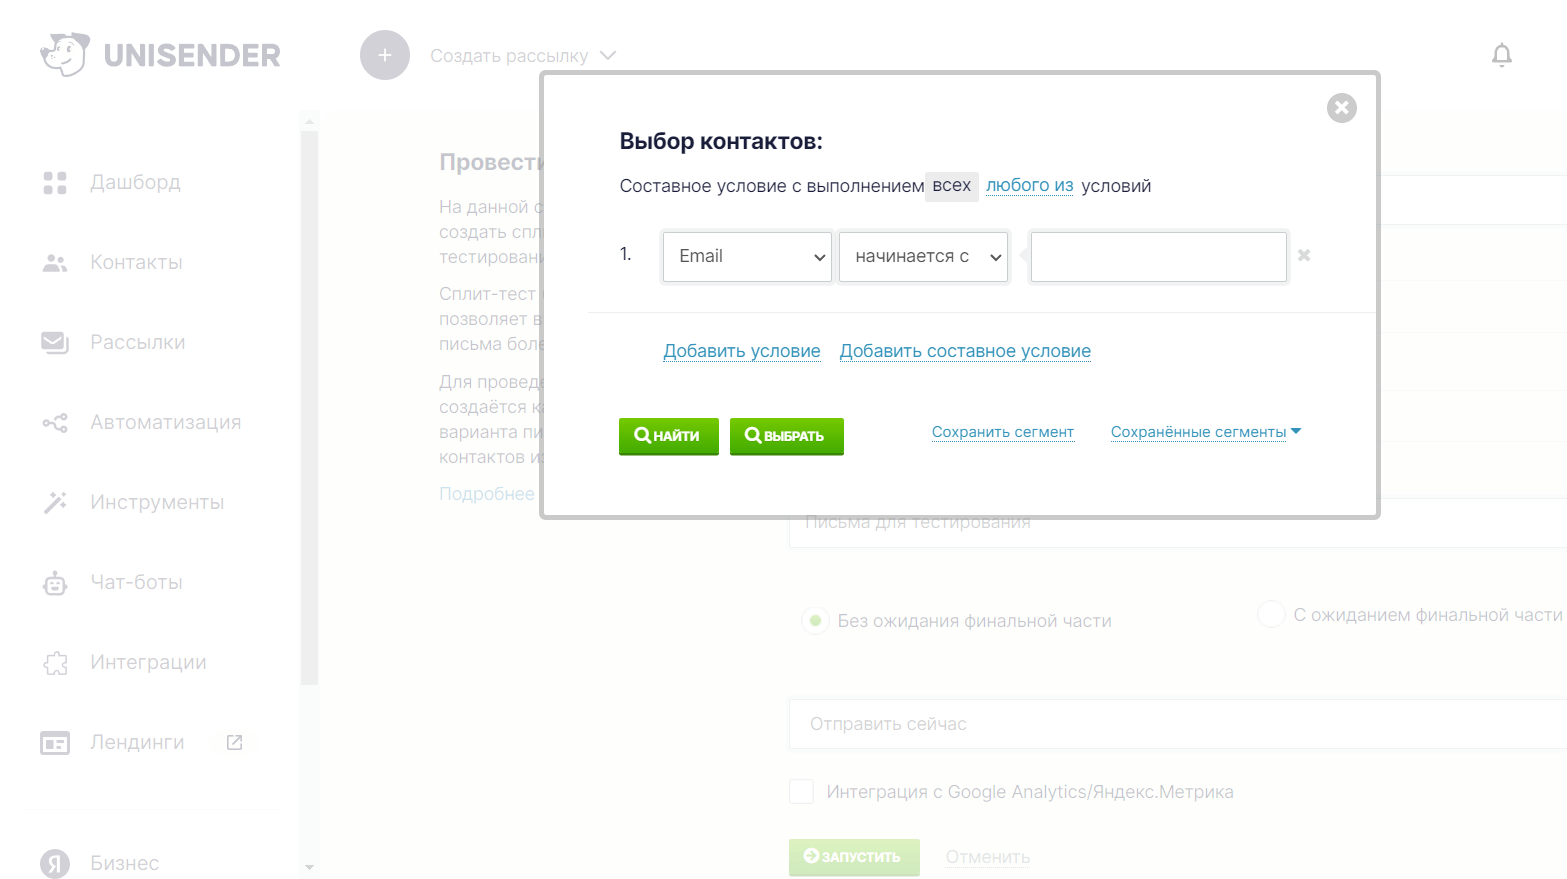Click the plus create button icon
This screenshot has height=879, width=1567.
point(385,55)
